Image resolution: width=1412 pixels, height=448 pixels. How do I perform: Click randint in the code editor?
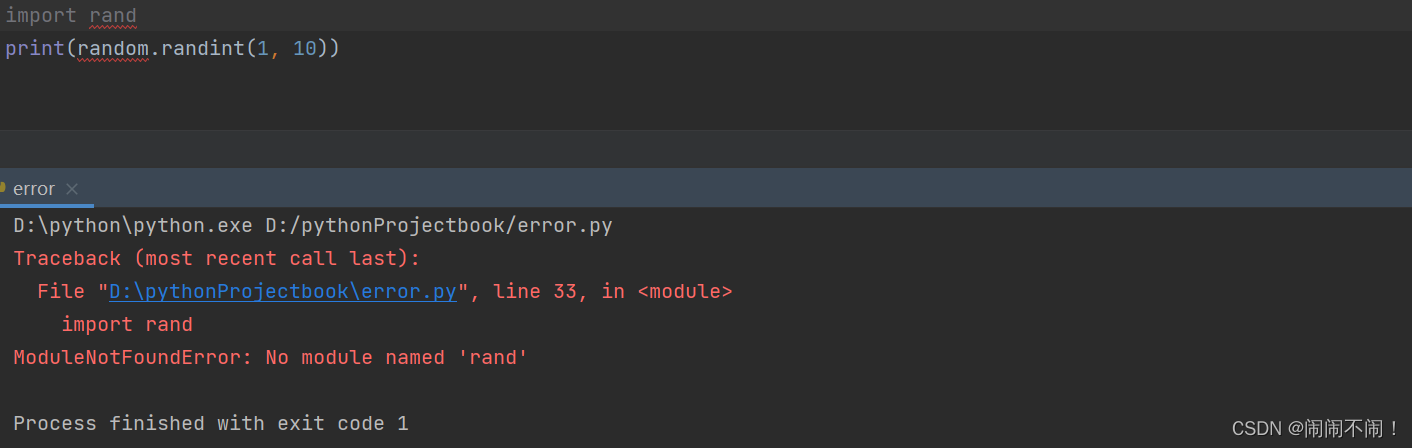point(201,48)
